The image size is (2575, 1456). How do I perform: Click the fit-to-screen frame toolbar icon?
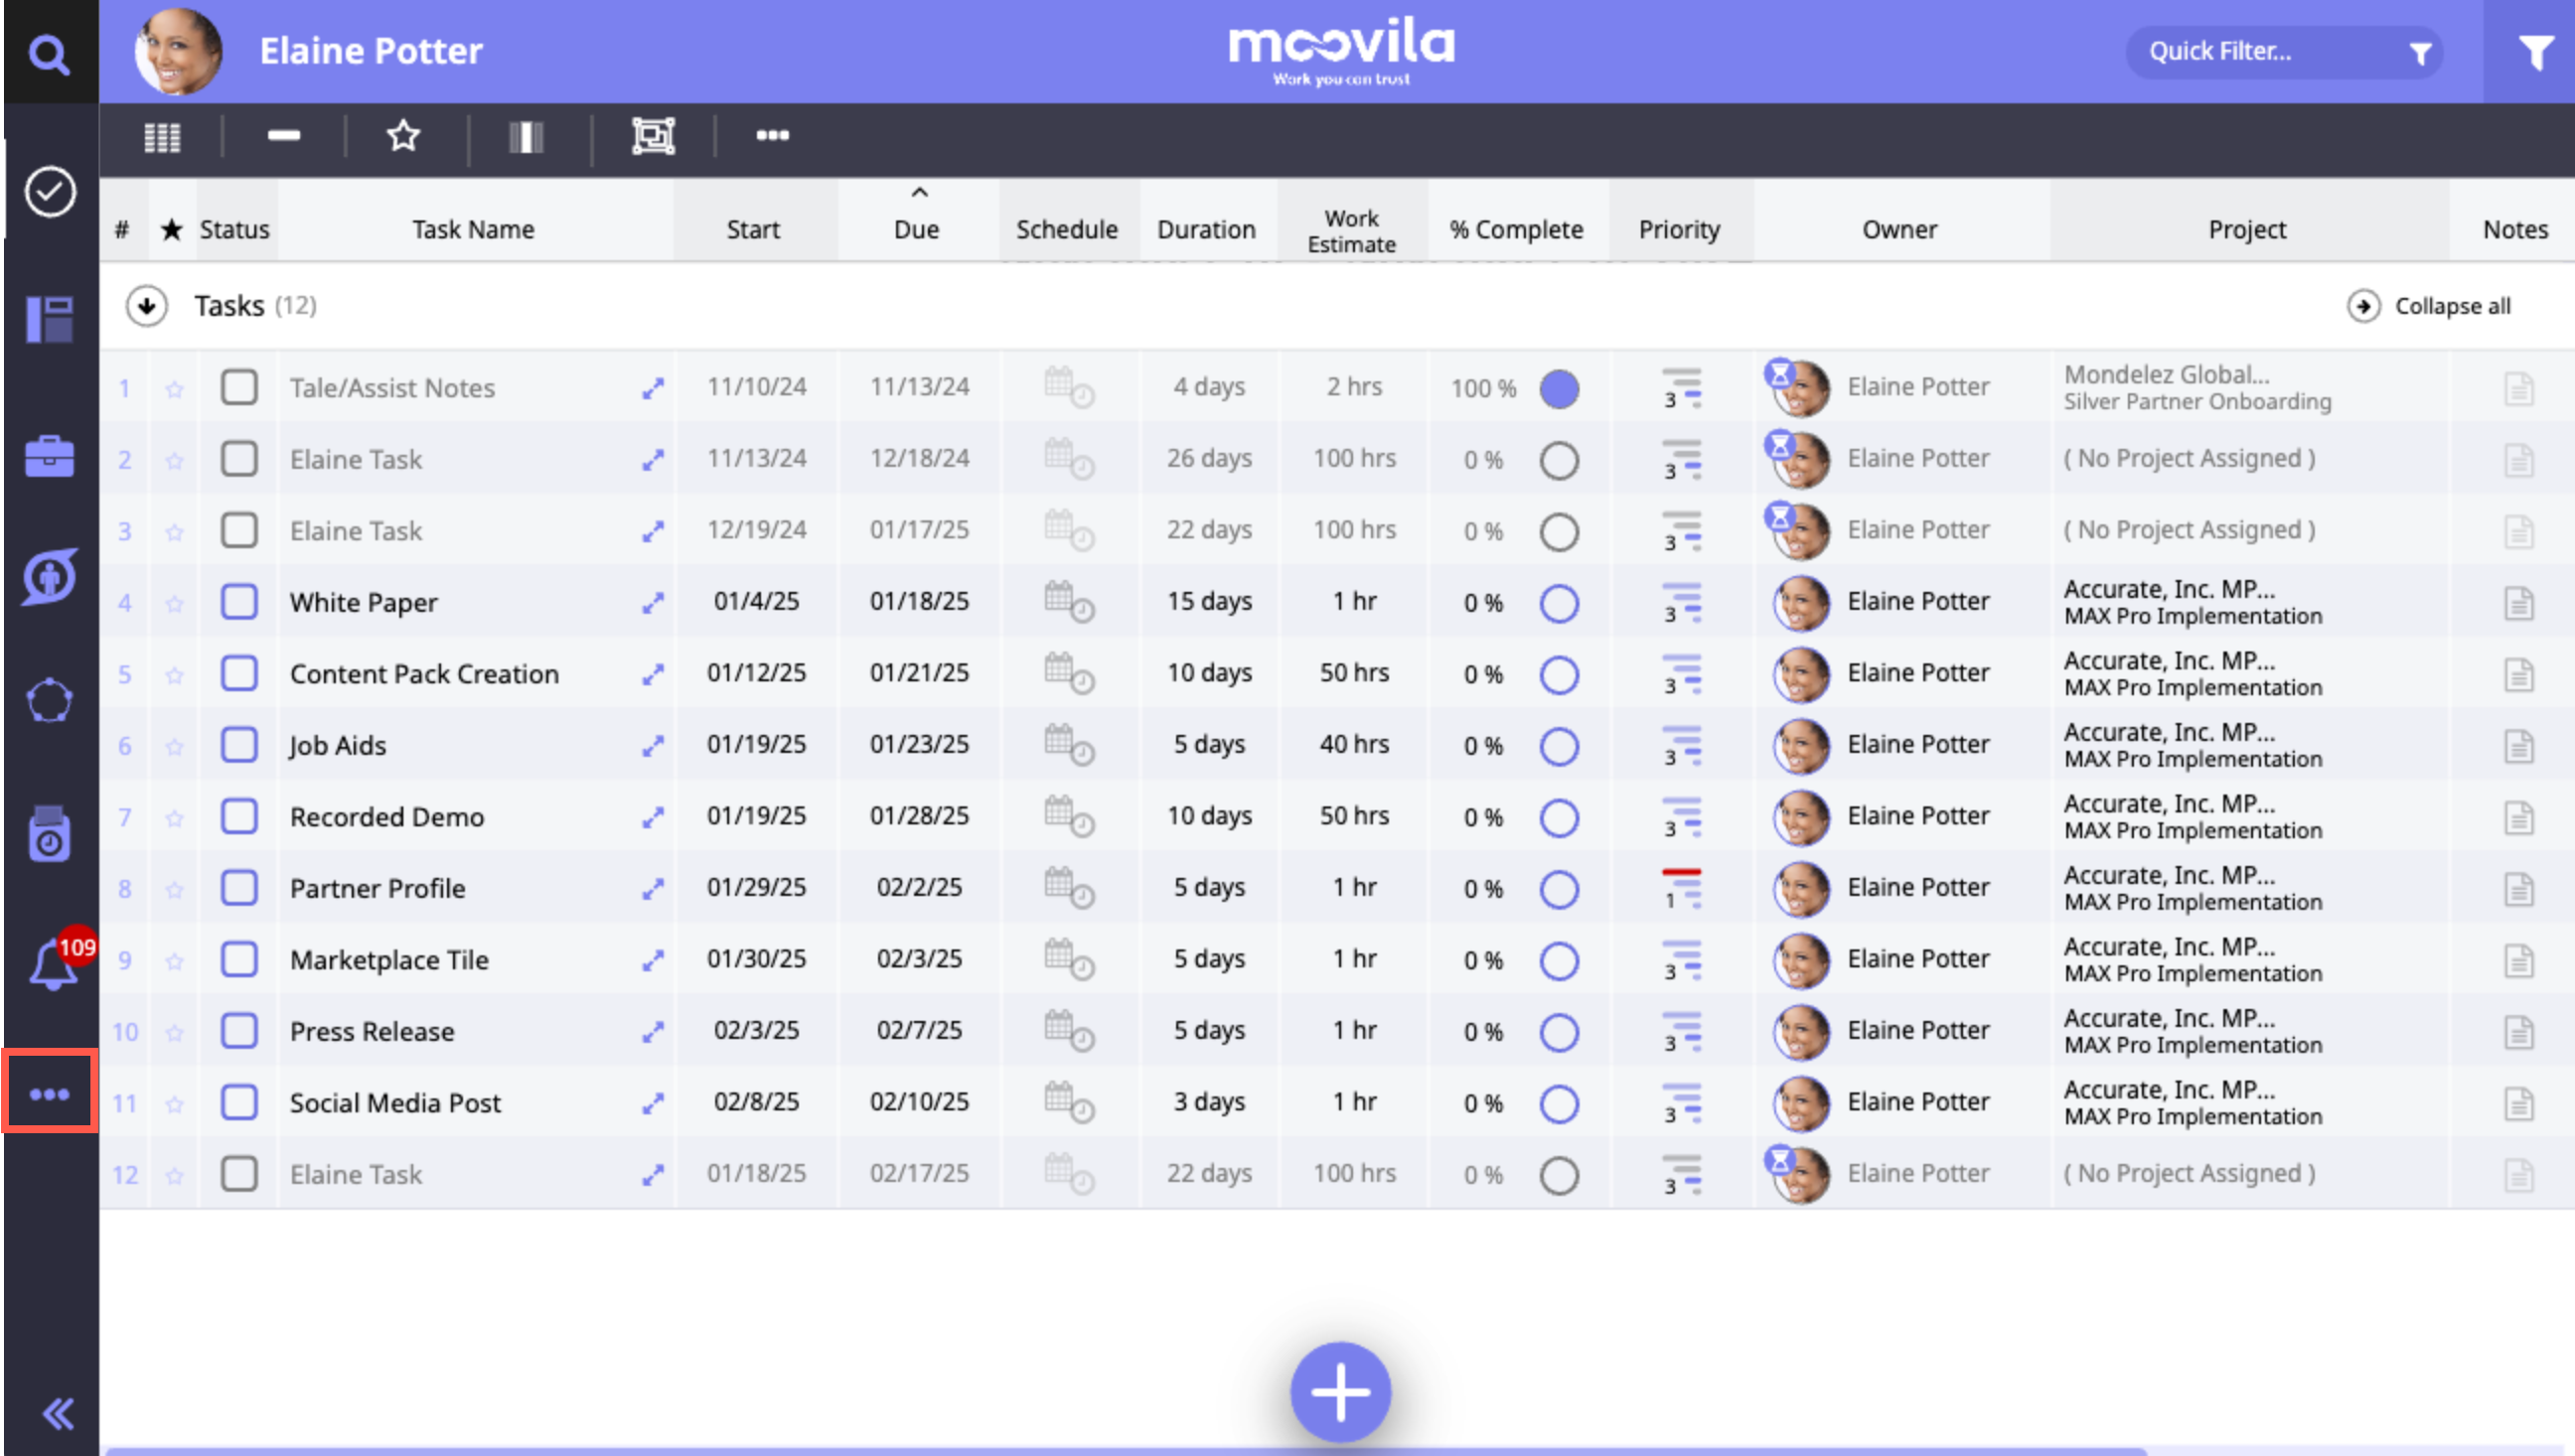click(x=653, y=136)
